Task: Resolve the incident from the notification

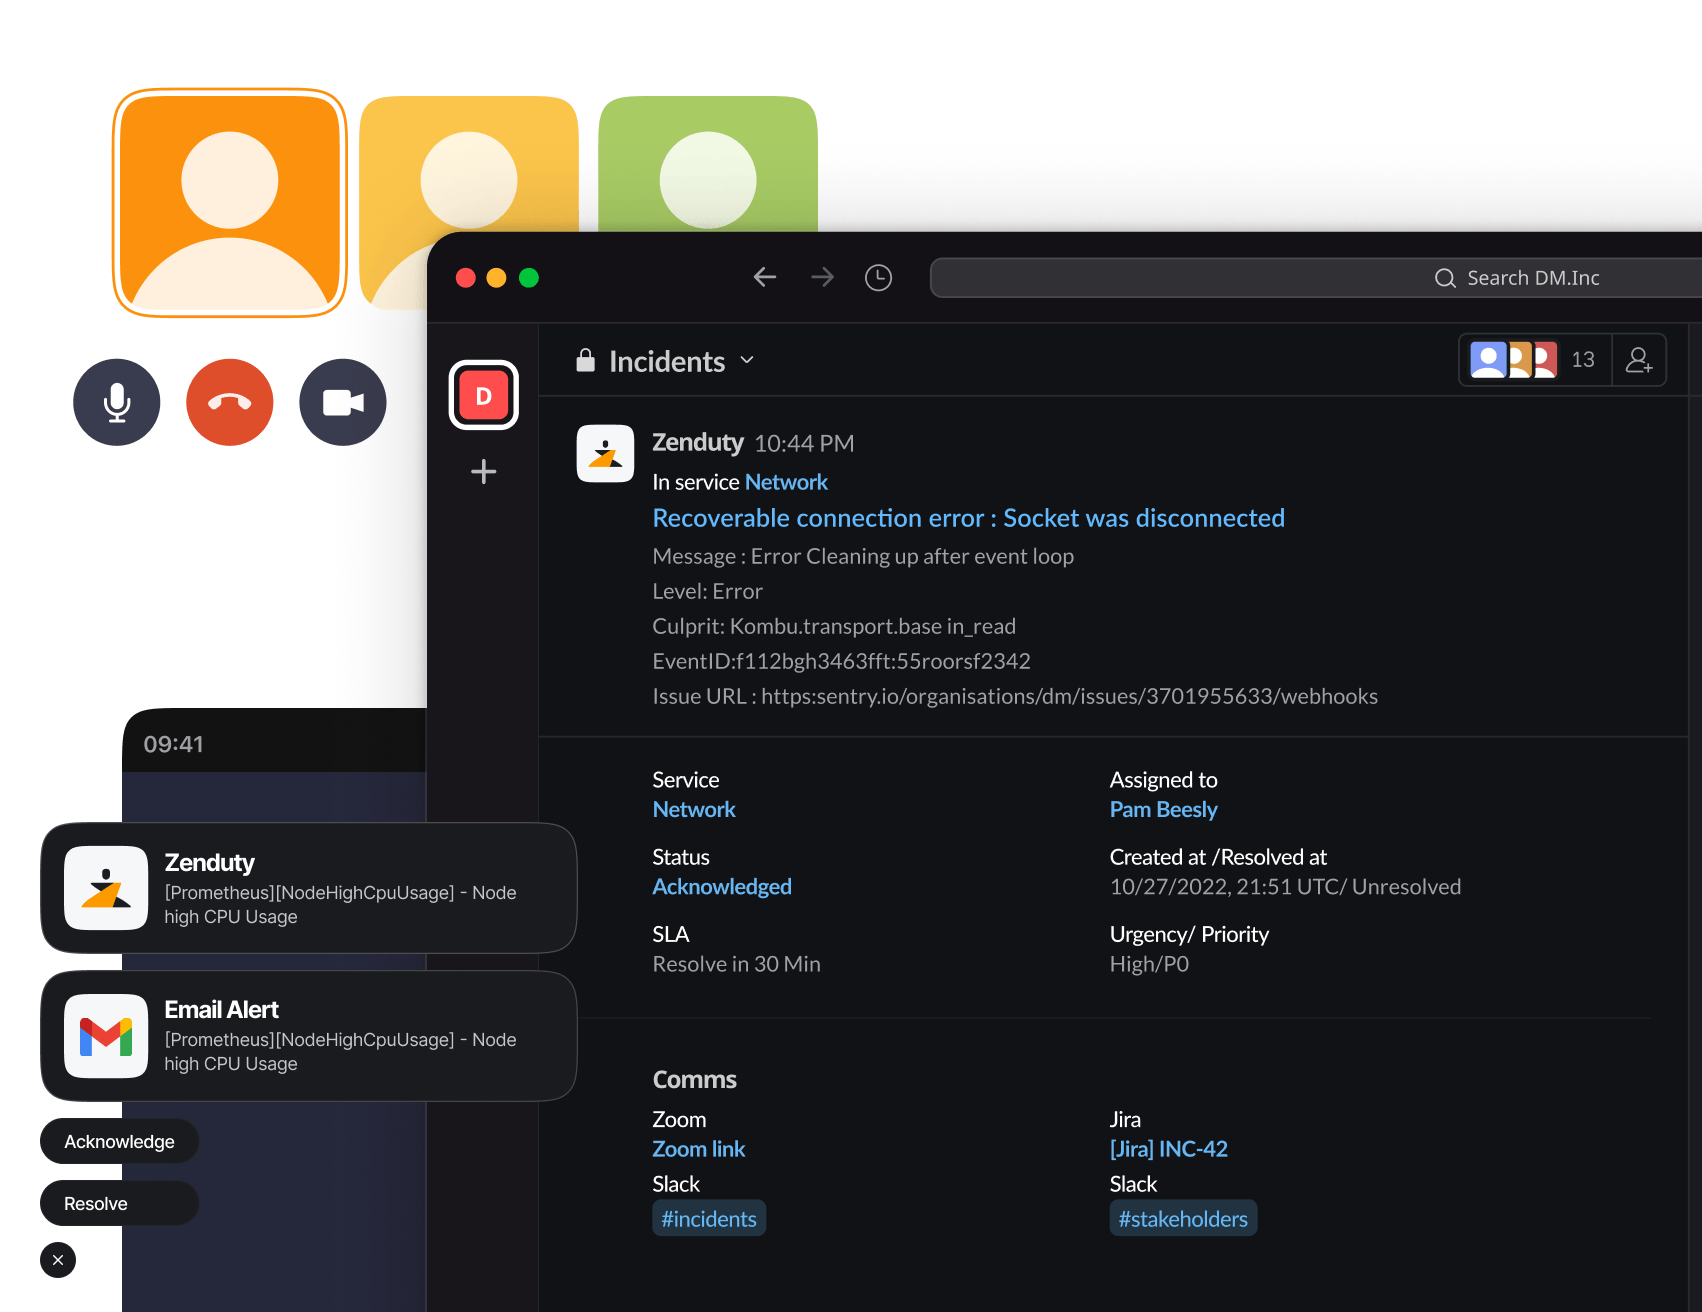Action: point(118,1203)
